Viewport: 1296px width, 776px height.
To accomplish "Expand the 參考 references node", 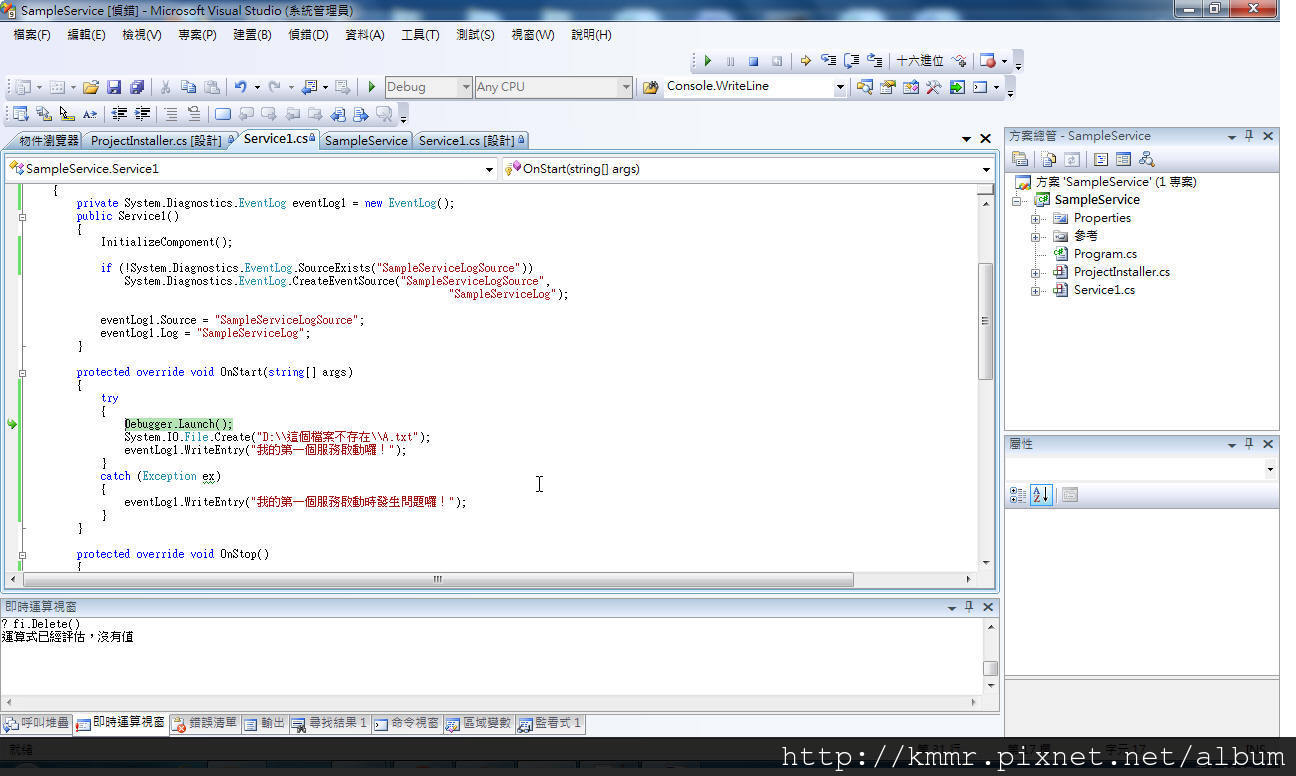I will click(x=1036, y=237).
